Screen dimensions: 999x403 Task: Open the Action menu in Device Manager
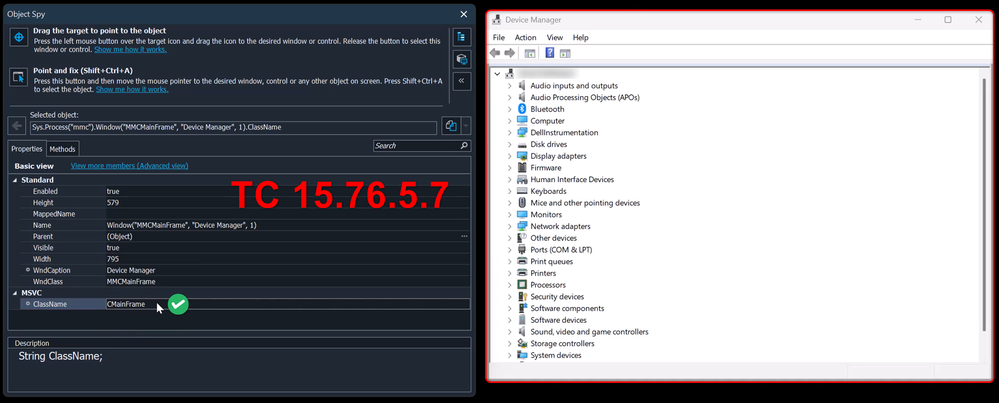tap(525, 37)
